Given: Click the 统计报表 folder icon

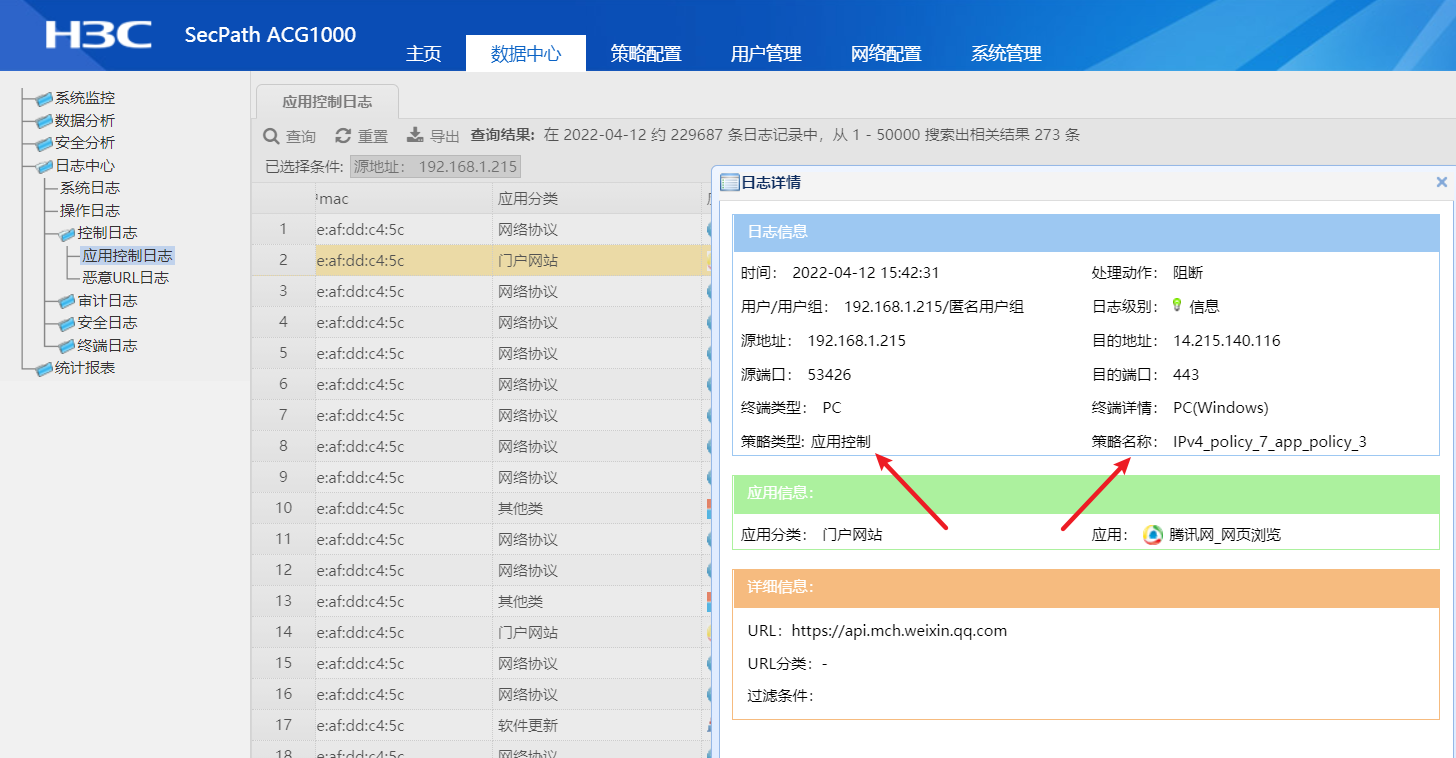Looking at the screenshot, I should [x=44, y=369].
